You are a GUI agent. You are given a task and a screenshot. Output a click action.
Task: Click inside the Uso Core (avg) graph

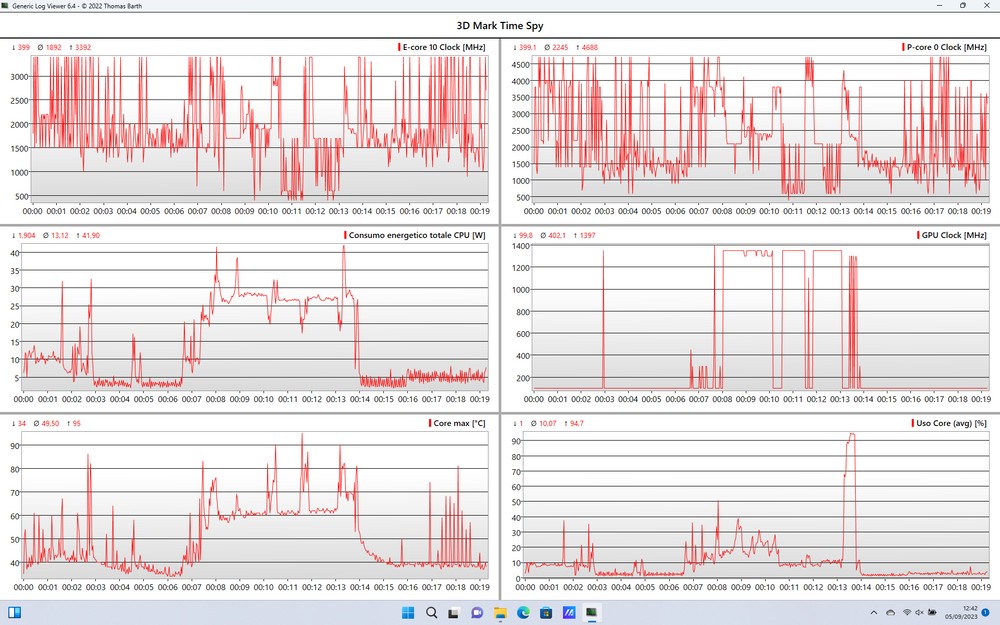point(756,505)
